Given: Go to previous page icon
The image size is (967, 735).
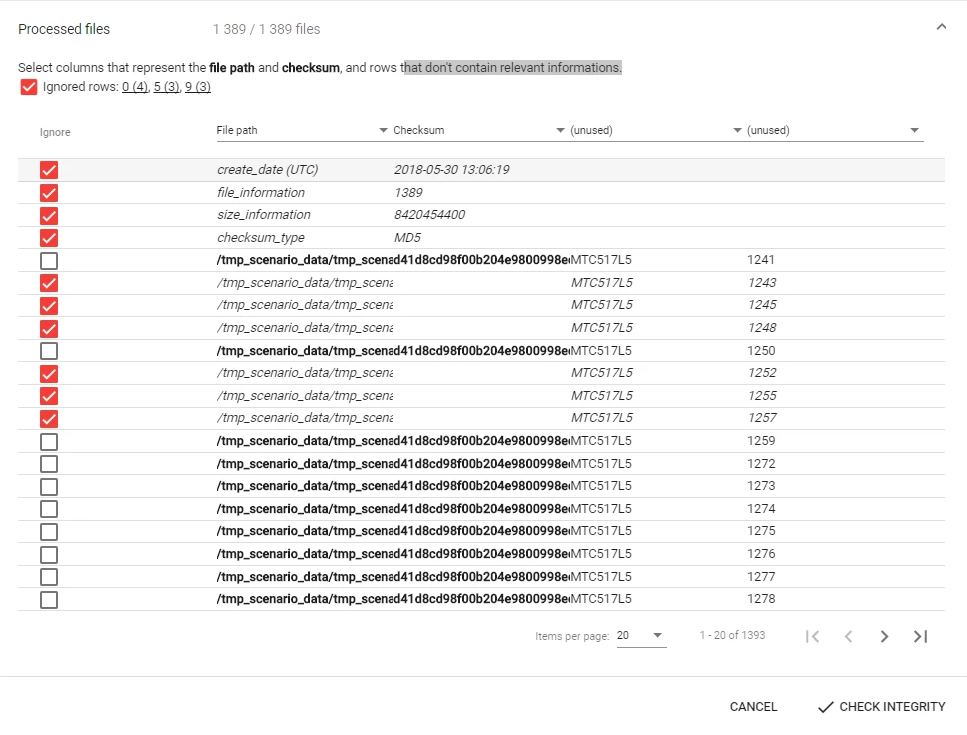Looking at the screenshot, I should click(849, 636).
